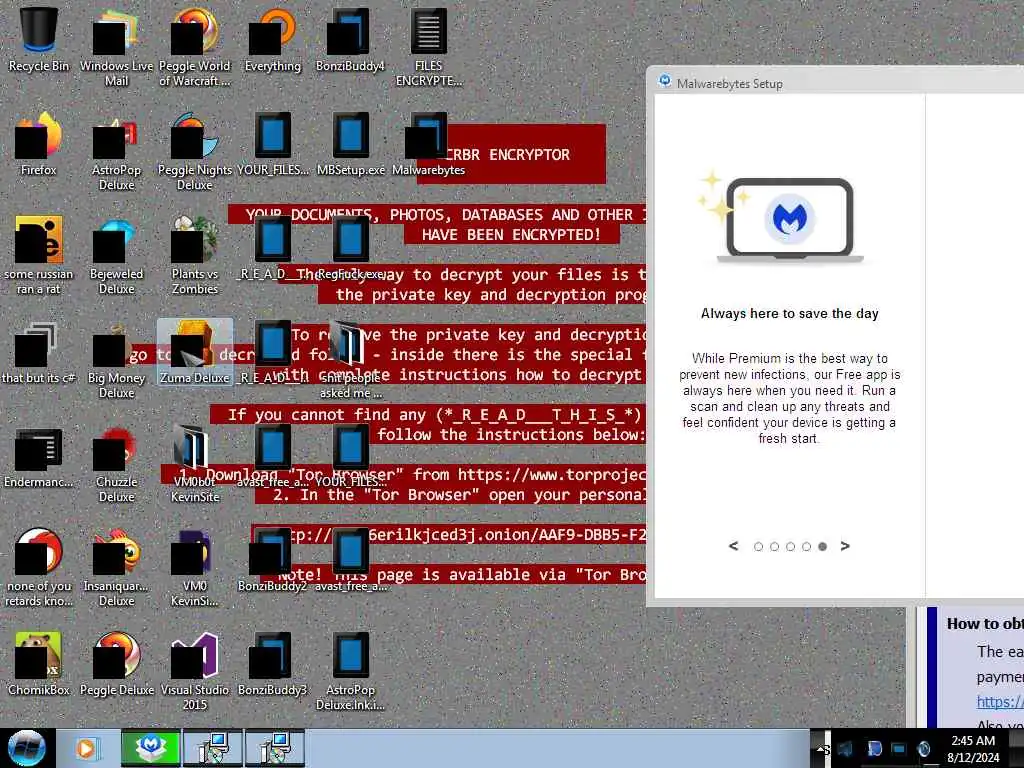
Task: Launch Windows Live Mail from the desktop
Action: (116, 47)
